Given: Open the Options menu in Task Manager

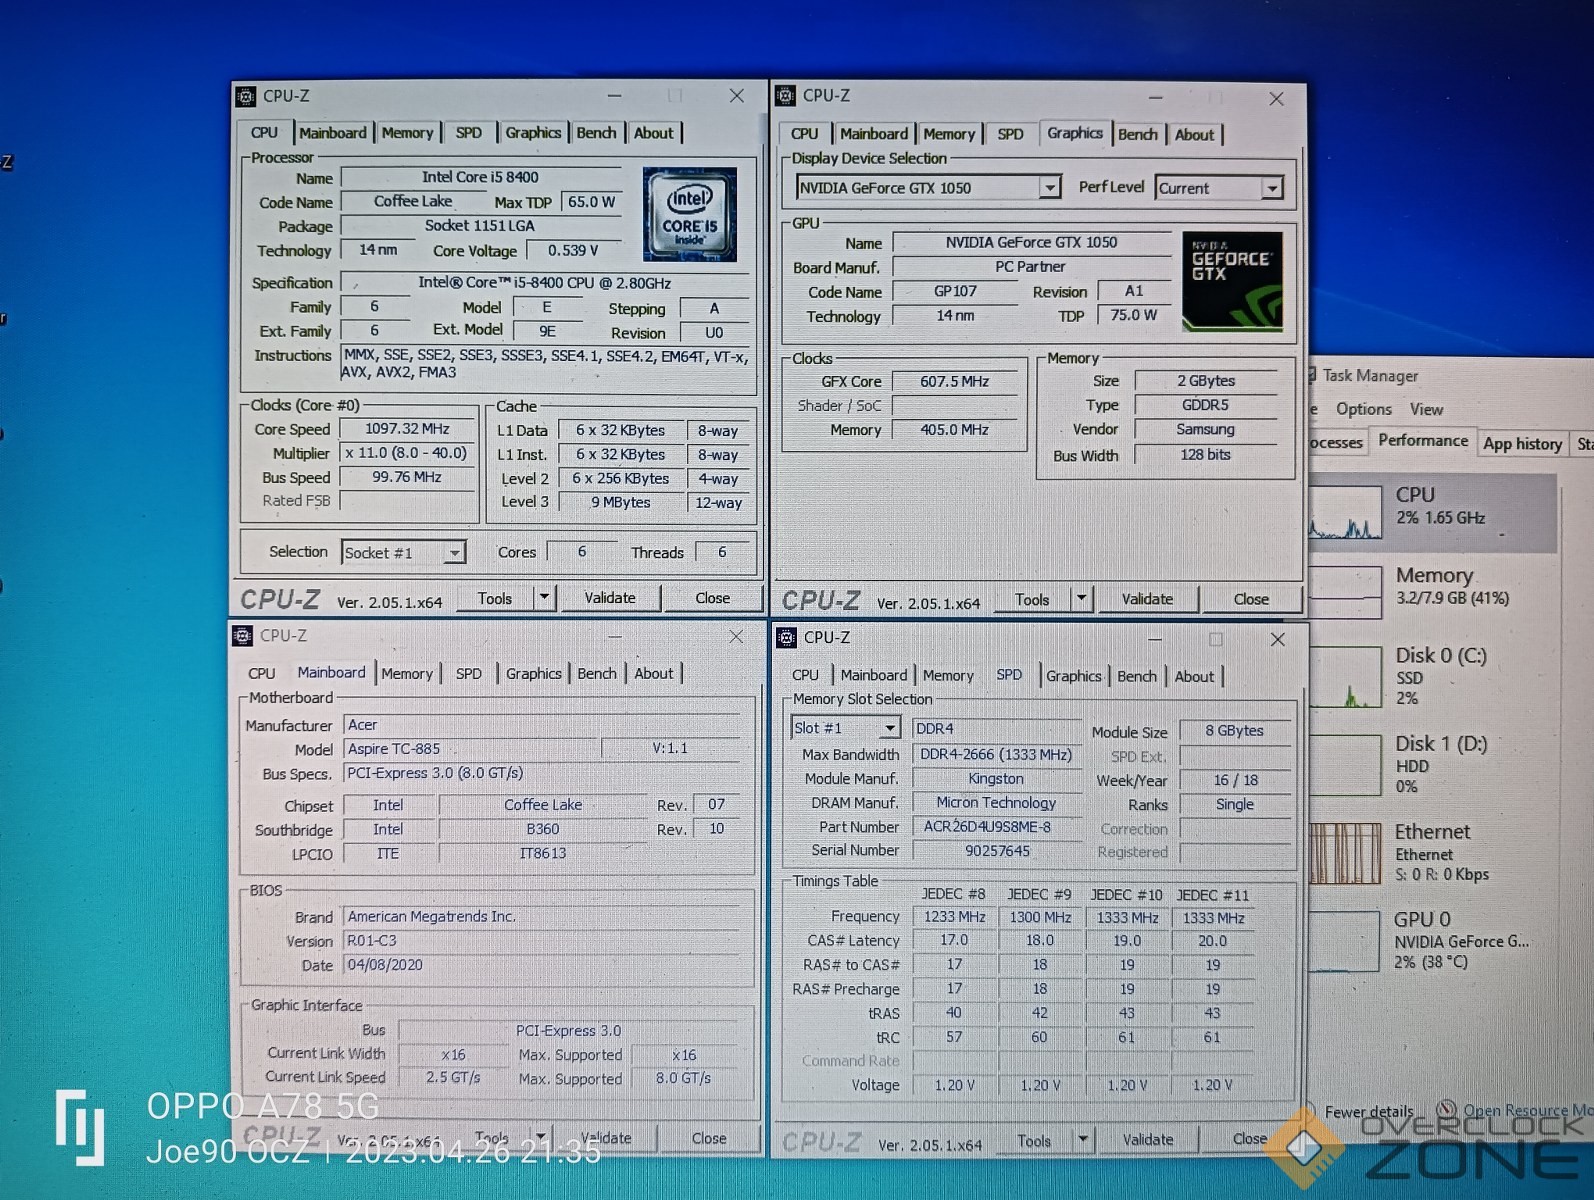Looking at the screenshot, I should 1363,409.
